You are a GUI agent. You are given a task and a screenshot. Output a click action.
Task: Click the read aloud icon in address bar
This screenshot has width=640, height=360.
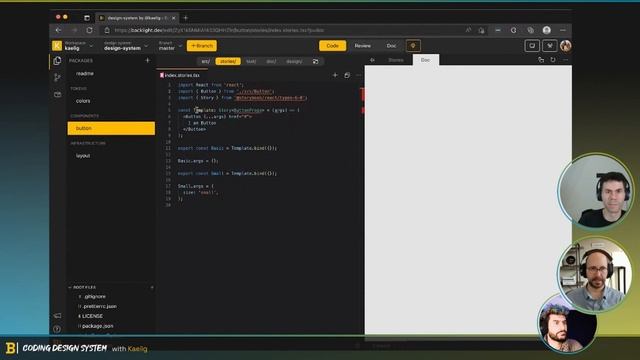point(468,30)
